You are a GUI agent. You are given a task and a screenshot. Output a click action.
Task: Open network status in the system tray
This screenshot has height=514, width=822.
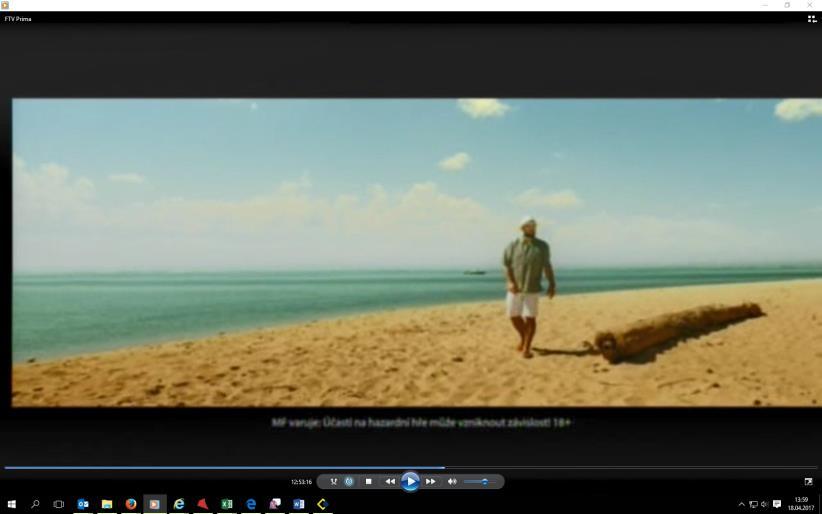tap(753, 505)
